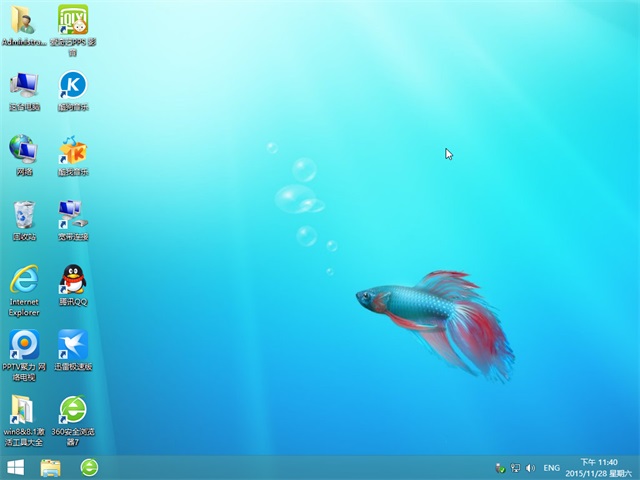640x480 pixels.
Task: Launch 360 Secure Browser 7 desktop shortcut
Action: [x=73, y=410]
